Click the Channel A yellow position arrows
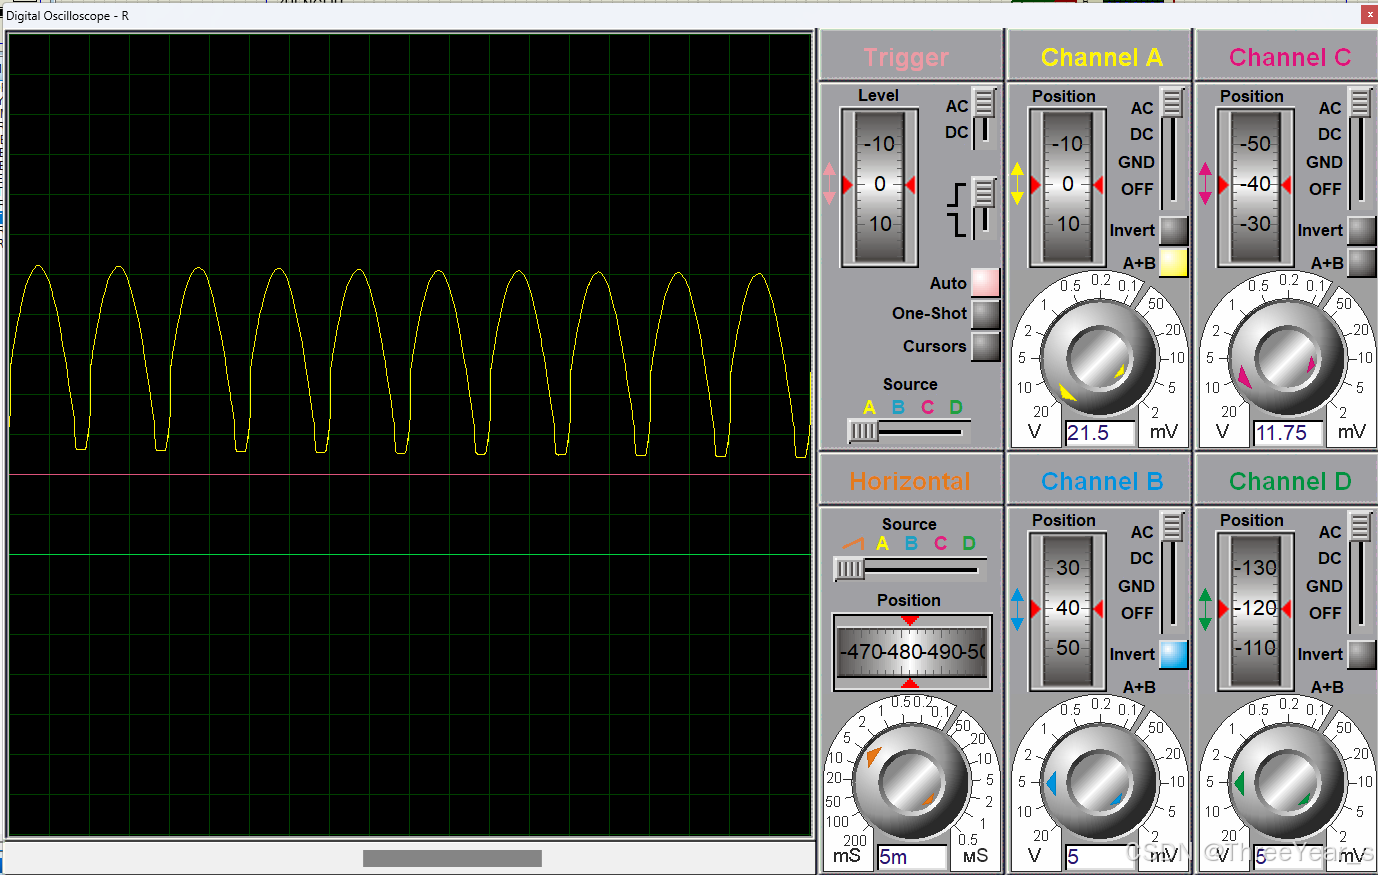The width and height of the screenshot is (1378, 875). 1017,184
